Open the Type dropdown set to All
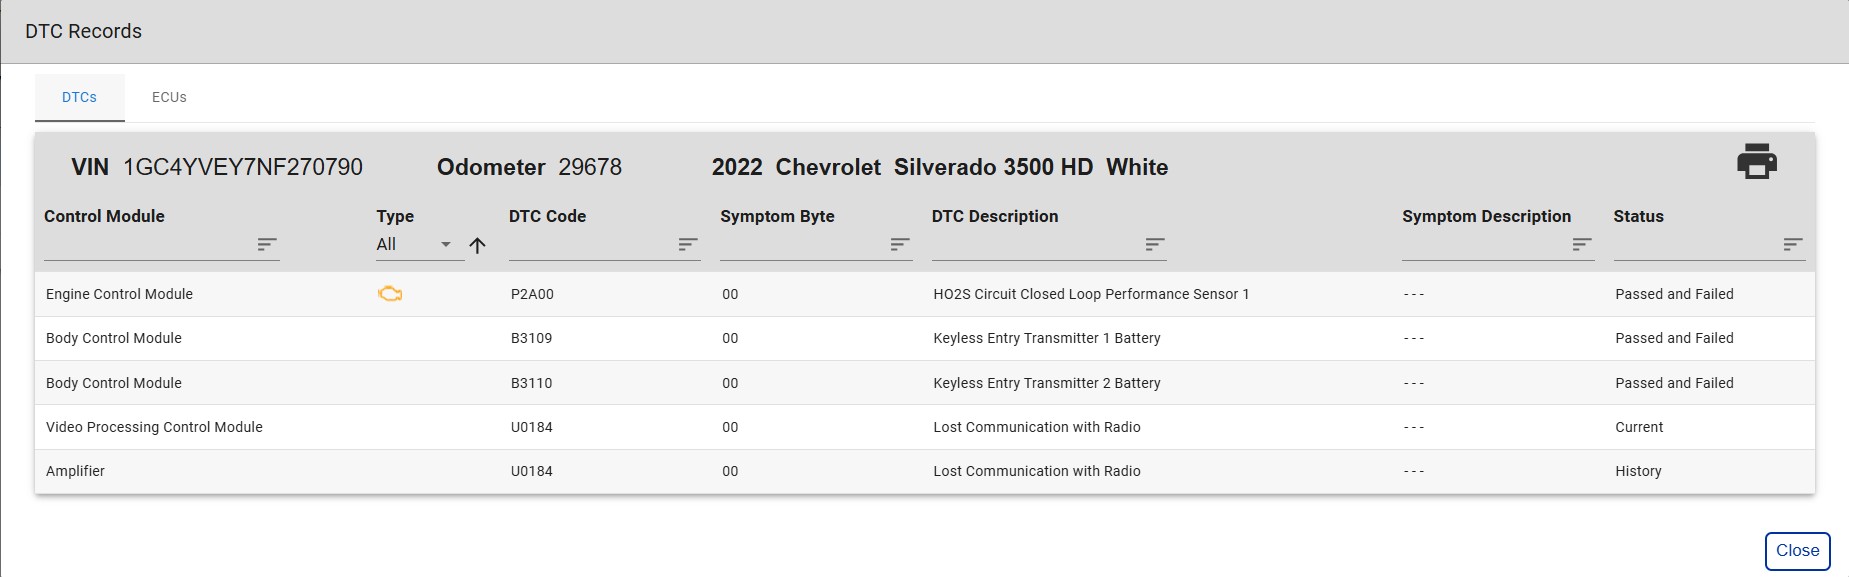Screen dimensions: 1849x577 [414, 245]
